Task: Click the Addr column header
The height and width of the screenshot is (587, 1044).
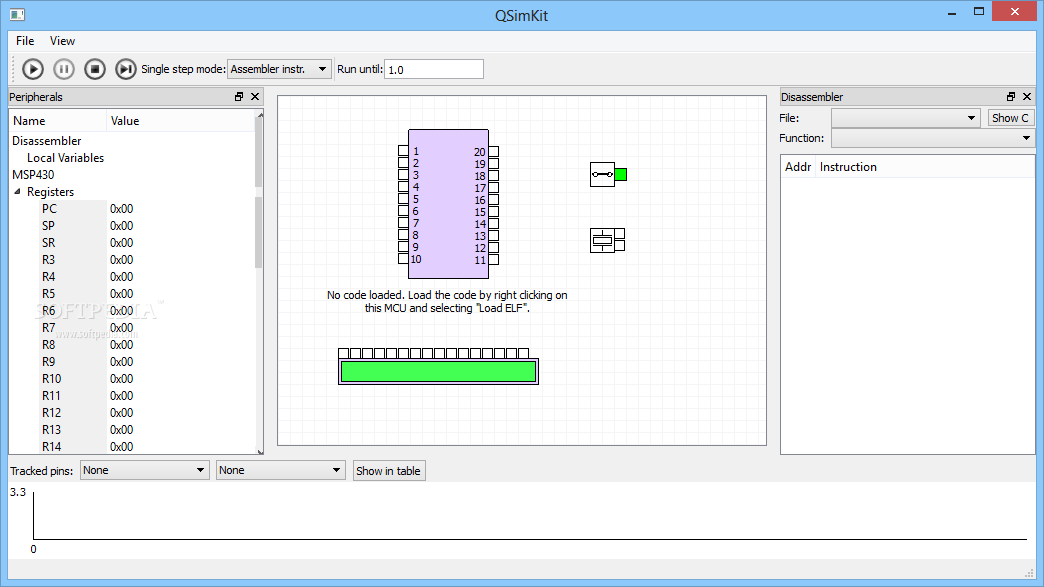Action: point(798,167)
